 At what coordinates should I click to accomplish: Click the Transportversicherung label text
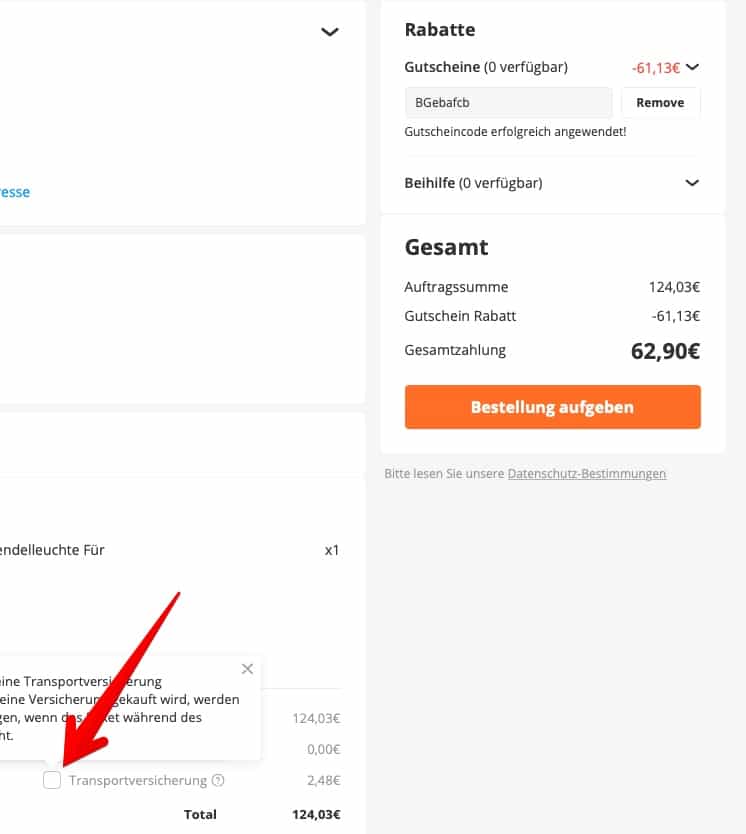(x=138, y=780)
